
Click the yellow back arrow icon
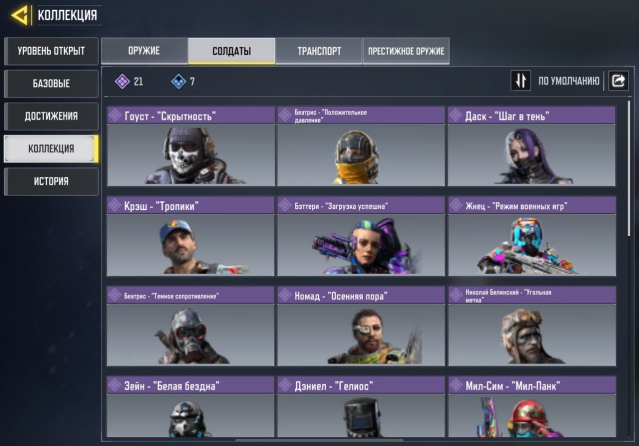click(20, 15)
